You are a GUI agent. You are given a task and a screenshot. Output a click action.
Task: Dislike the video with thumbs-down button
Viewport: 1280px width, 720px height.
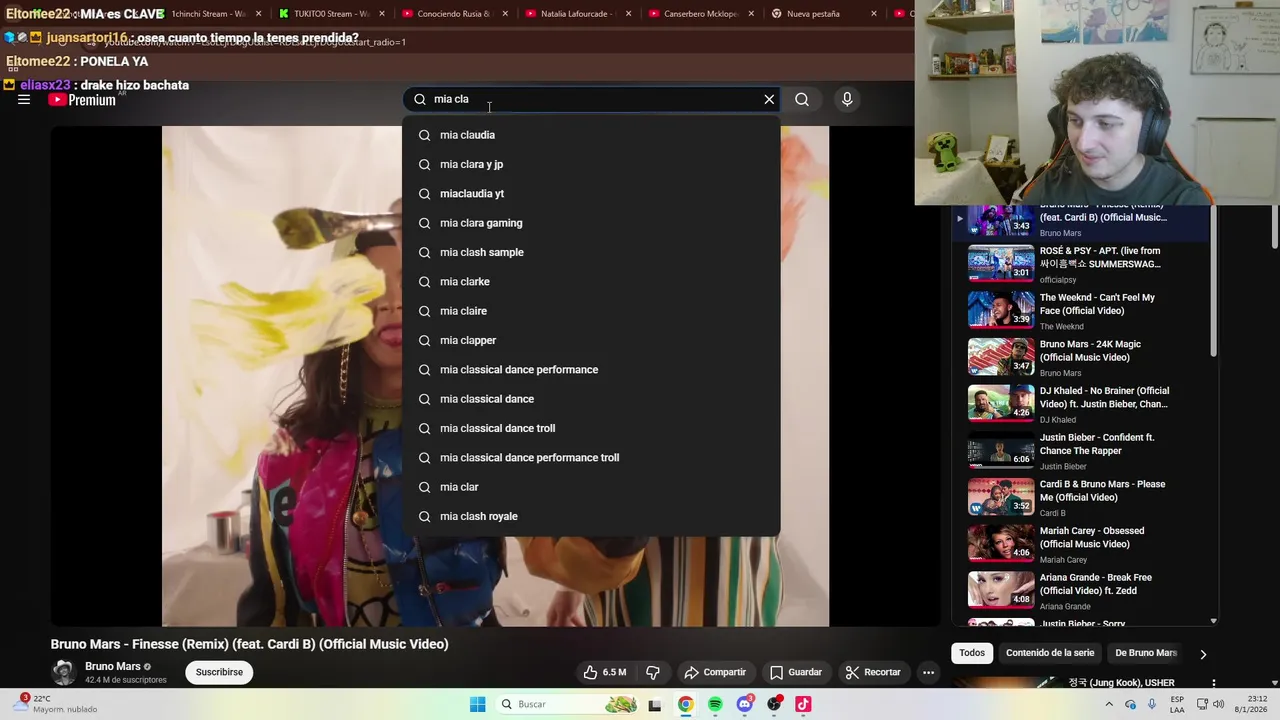[653, 672]
